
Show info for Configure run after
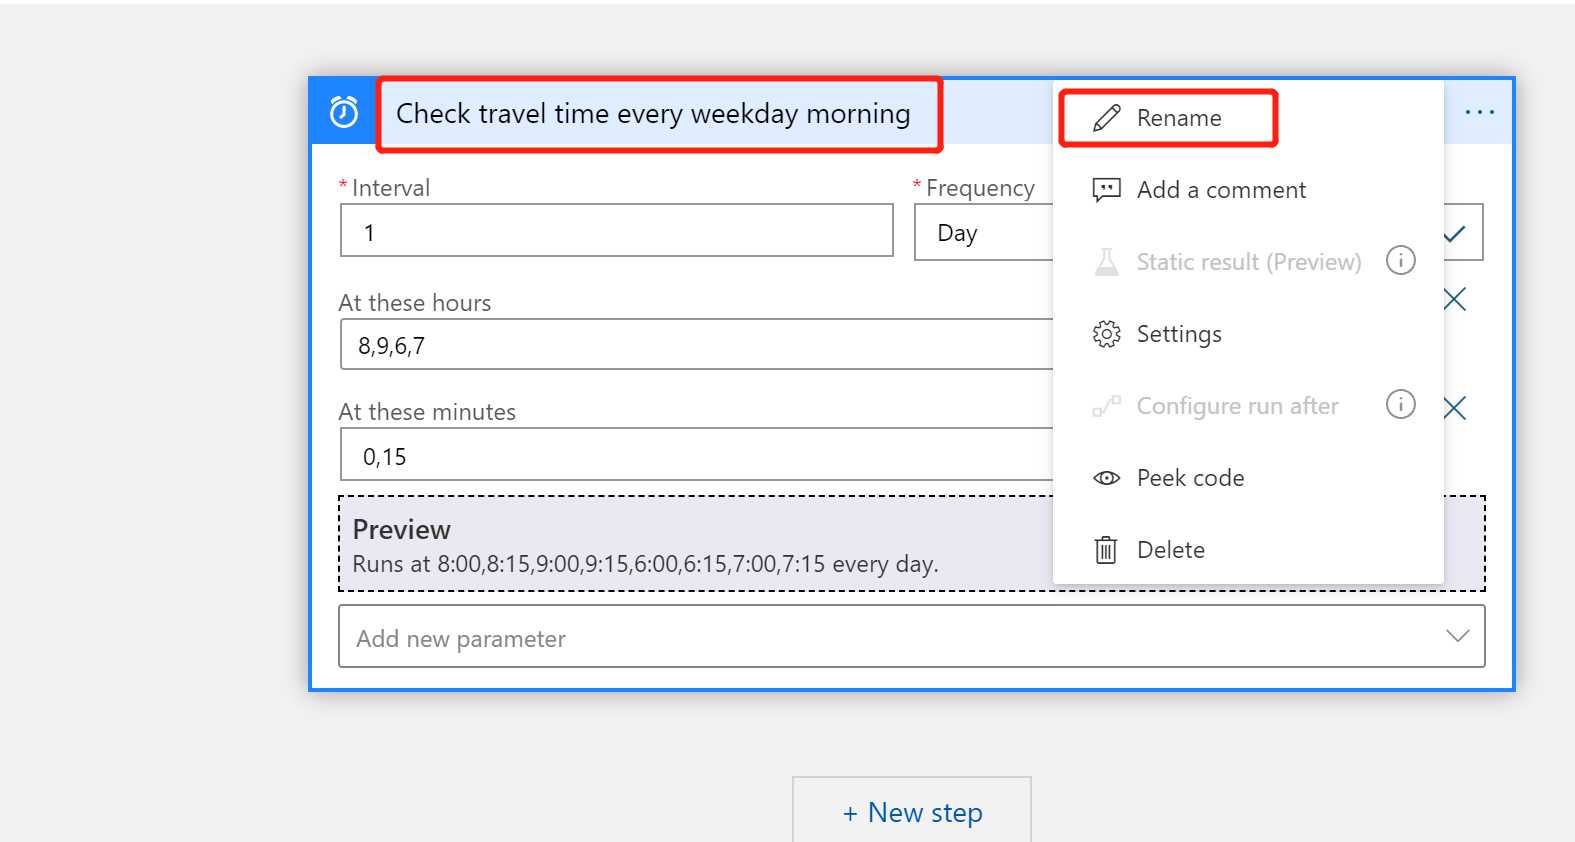tap(1400, 405)
